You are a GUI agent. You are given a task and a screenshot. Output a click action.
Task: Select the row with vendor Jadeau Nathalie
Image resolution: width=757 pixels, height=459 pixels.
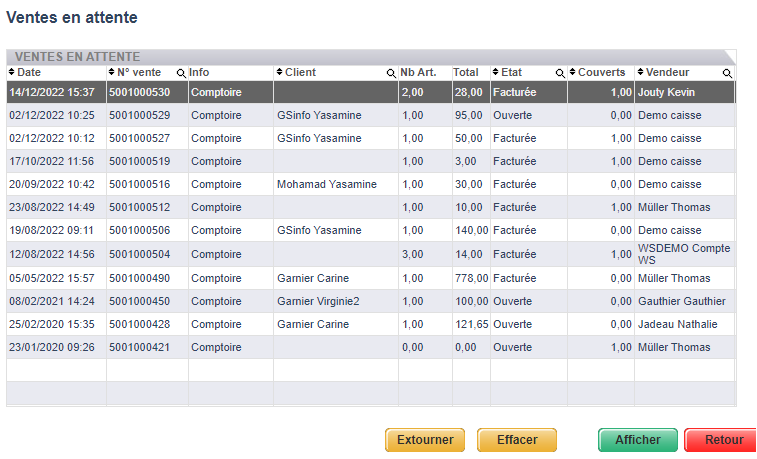[x=677, y=325]
